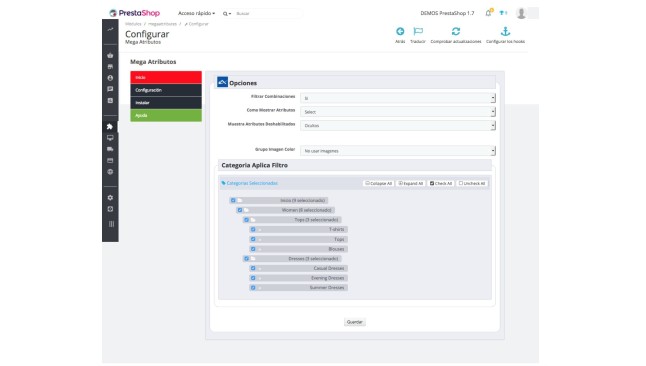Click the Expand All button
The image size is (646, 366).
[x=411, y=183]
